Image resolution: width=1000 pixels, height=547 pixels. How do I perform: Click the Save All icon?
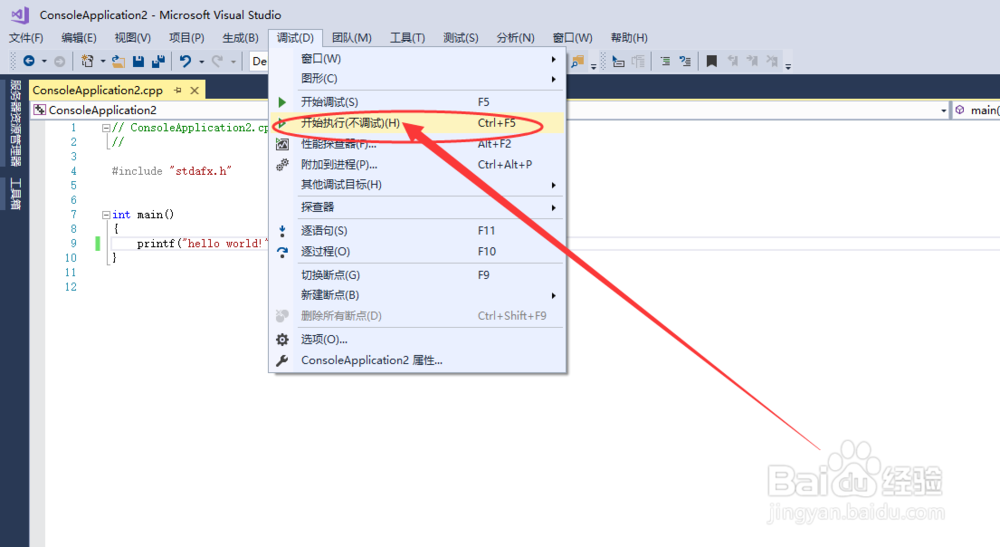[x=158, y=61]
